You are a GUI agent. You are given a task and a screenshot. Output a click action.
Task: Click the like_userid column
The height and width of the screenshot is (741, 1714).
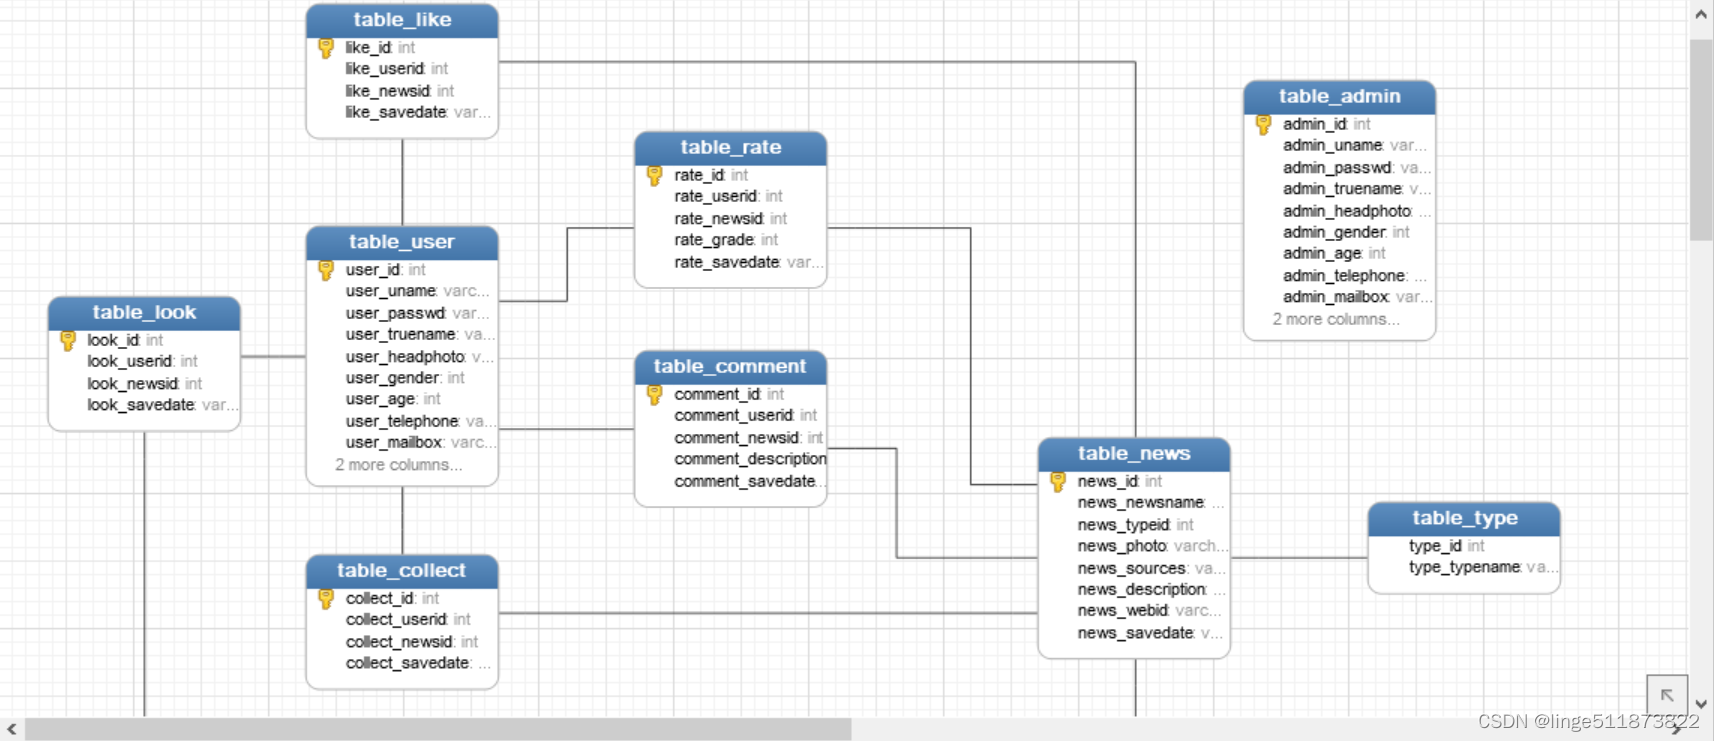tap(397, 69)
